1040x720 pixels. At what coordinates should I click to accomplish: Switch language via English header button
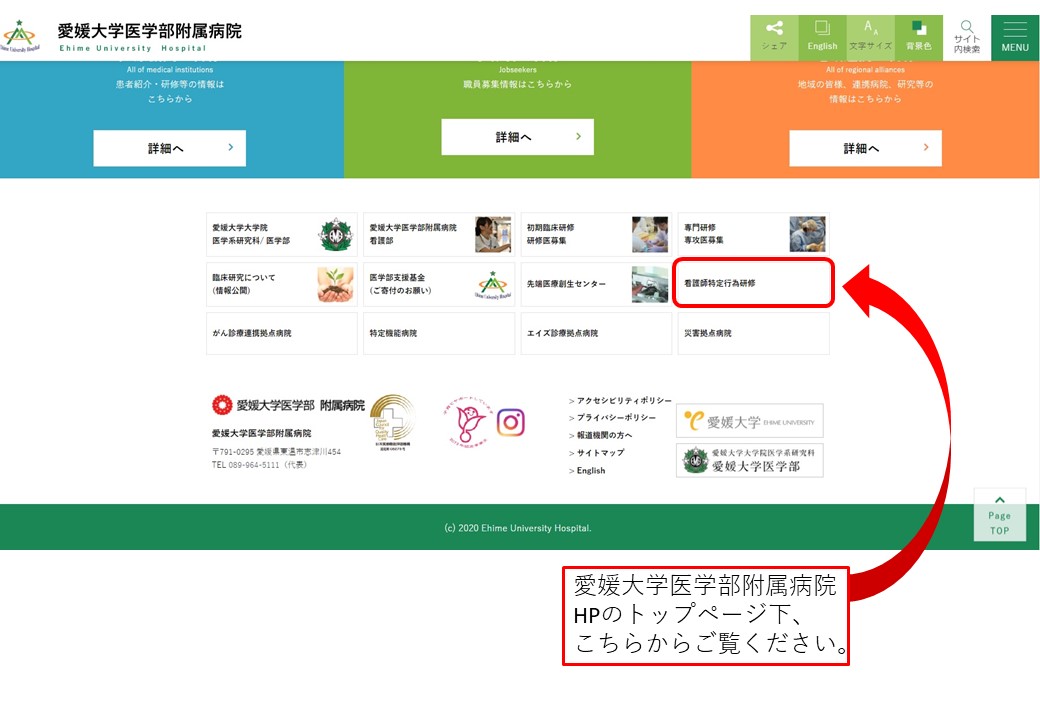(822, 36)
